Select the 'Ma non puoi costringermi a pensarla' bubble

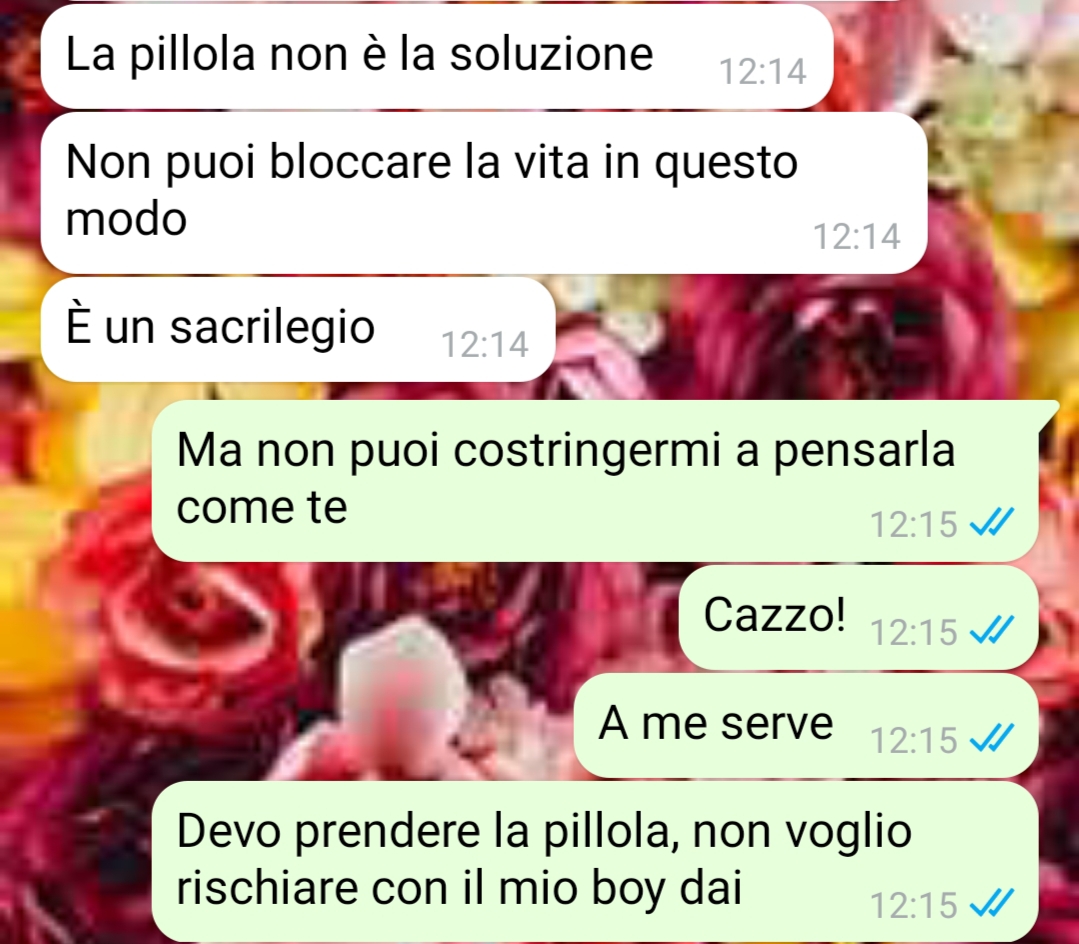coord(595,480)
